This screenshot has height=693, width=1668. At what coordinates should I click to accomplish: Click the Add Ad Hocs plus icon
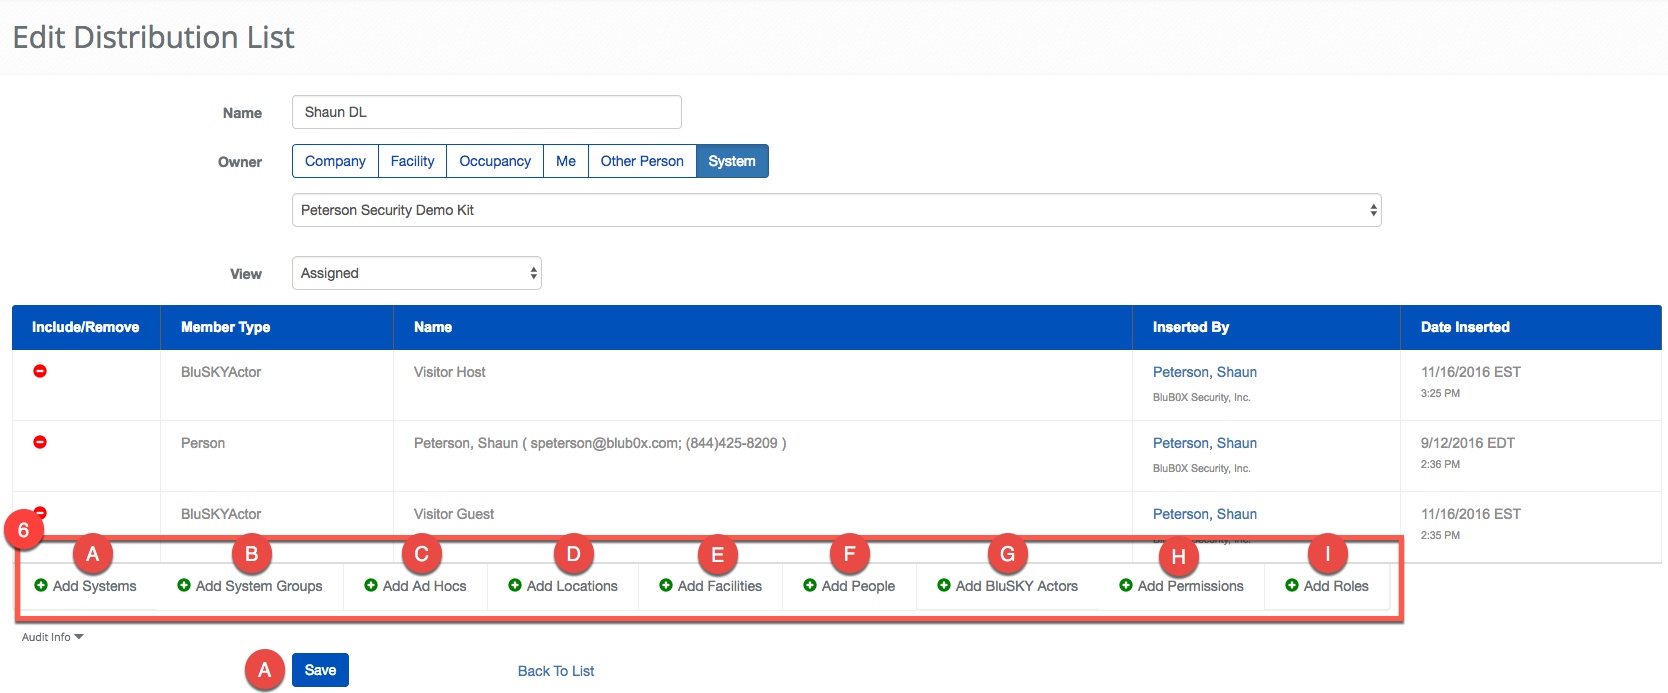(x=371, y=586)
